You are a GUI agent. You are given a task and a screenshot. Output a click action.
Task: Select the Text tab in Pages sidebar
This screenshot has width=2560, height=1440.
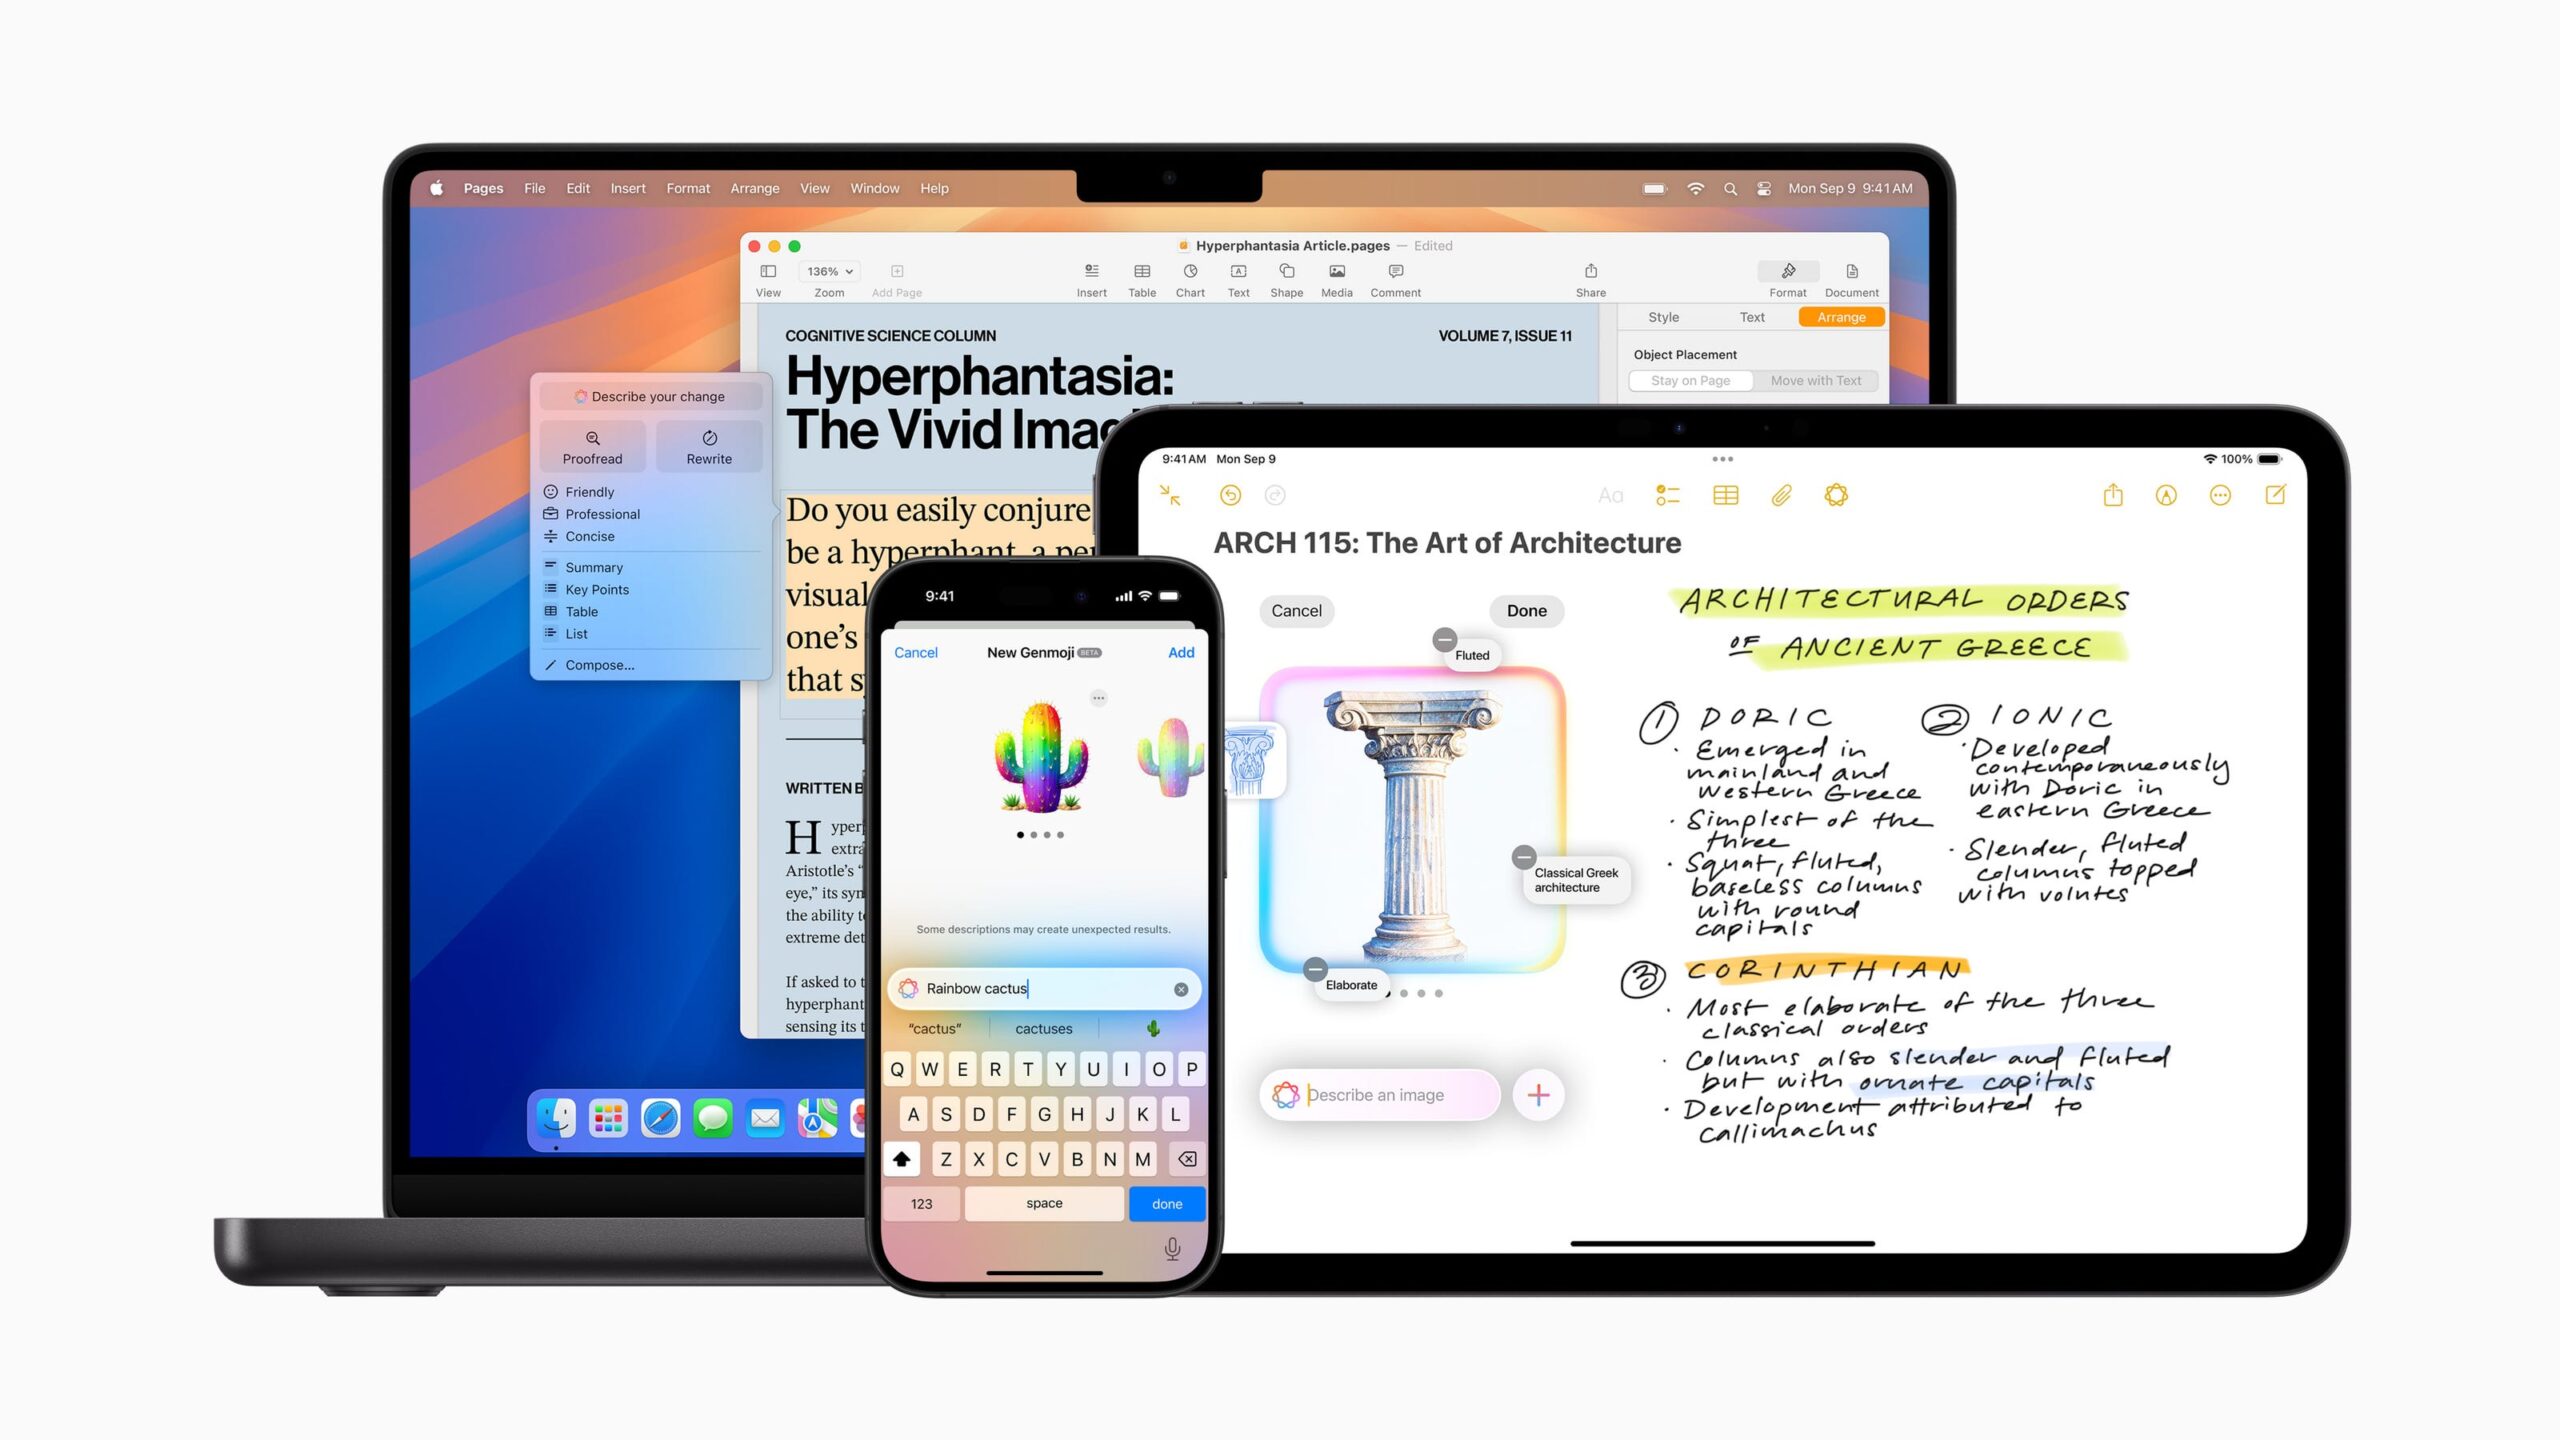pos(1749,318)
